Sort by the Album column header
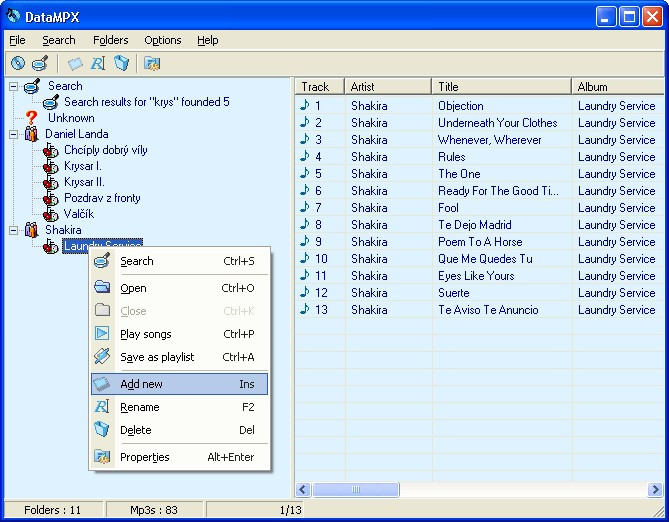669x522 pixels. click(618, 87)
